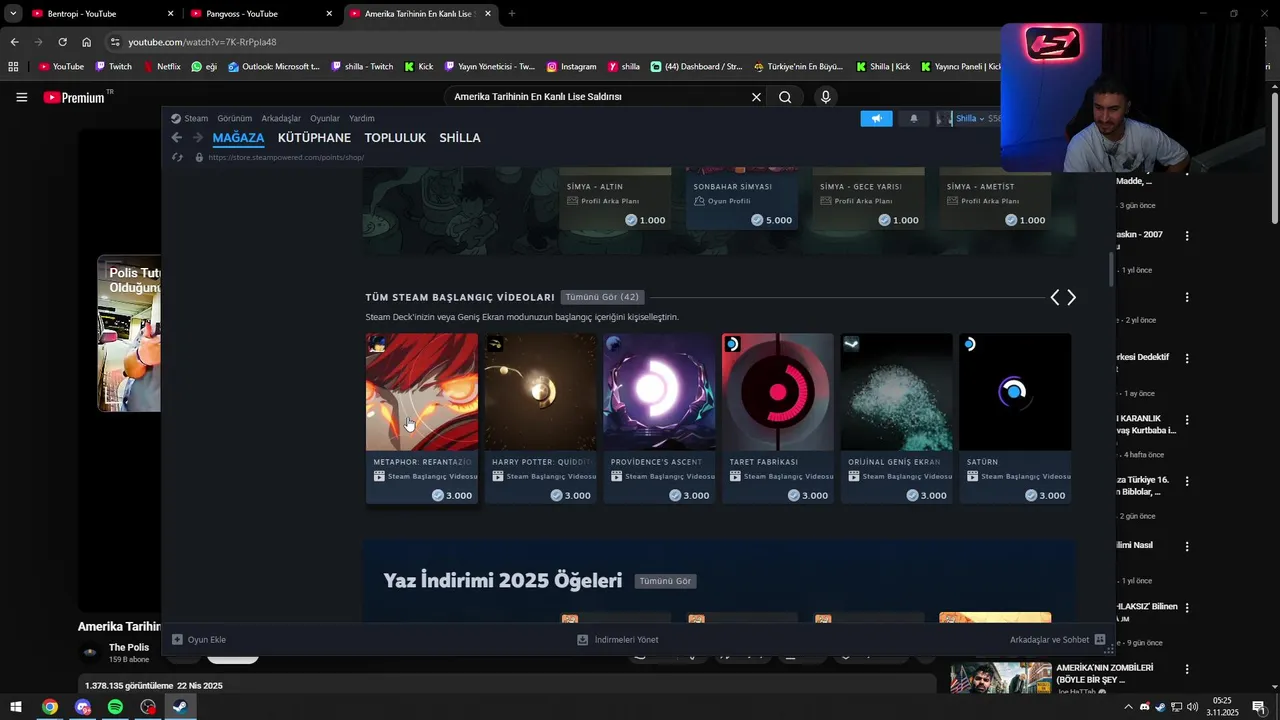Open Steam notifications bell

coord(913,118)
